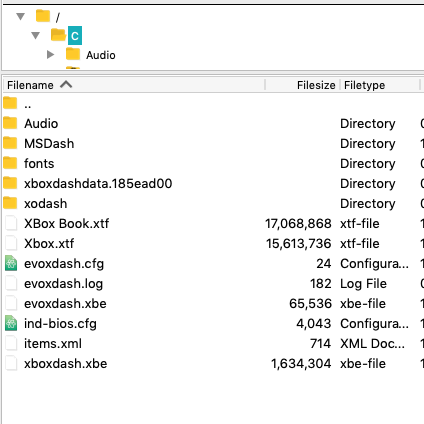
Task: Select the fonts directory row
Action: [213, 164]
